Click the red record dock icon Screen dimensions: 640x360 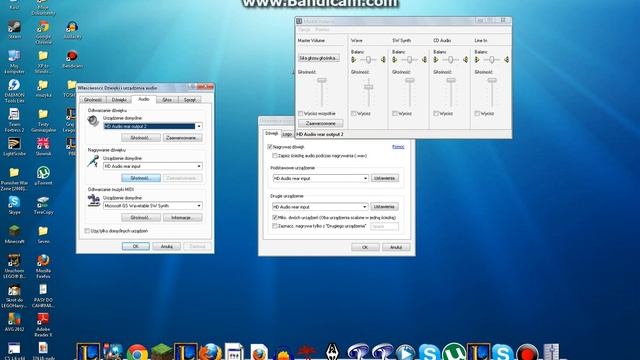pyautogui.click(x=527, y=353)
